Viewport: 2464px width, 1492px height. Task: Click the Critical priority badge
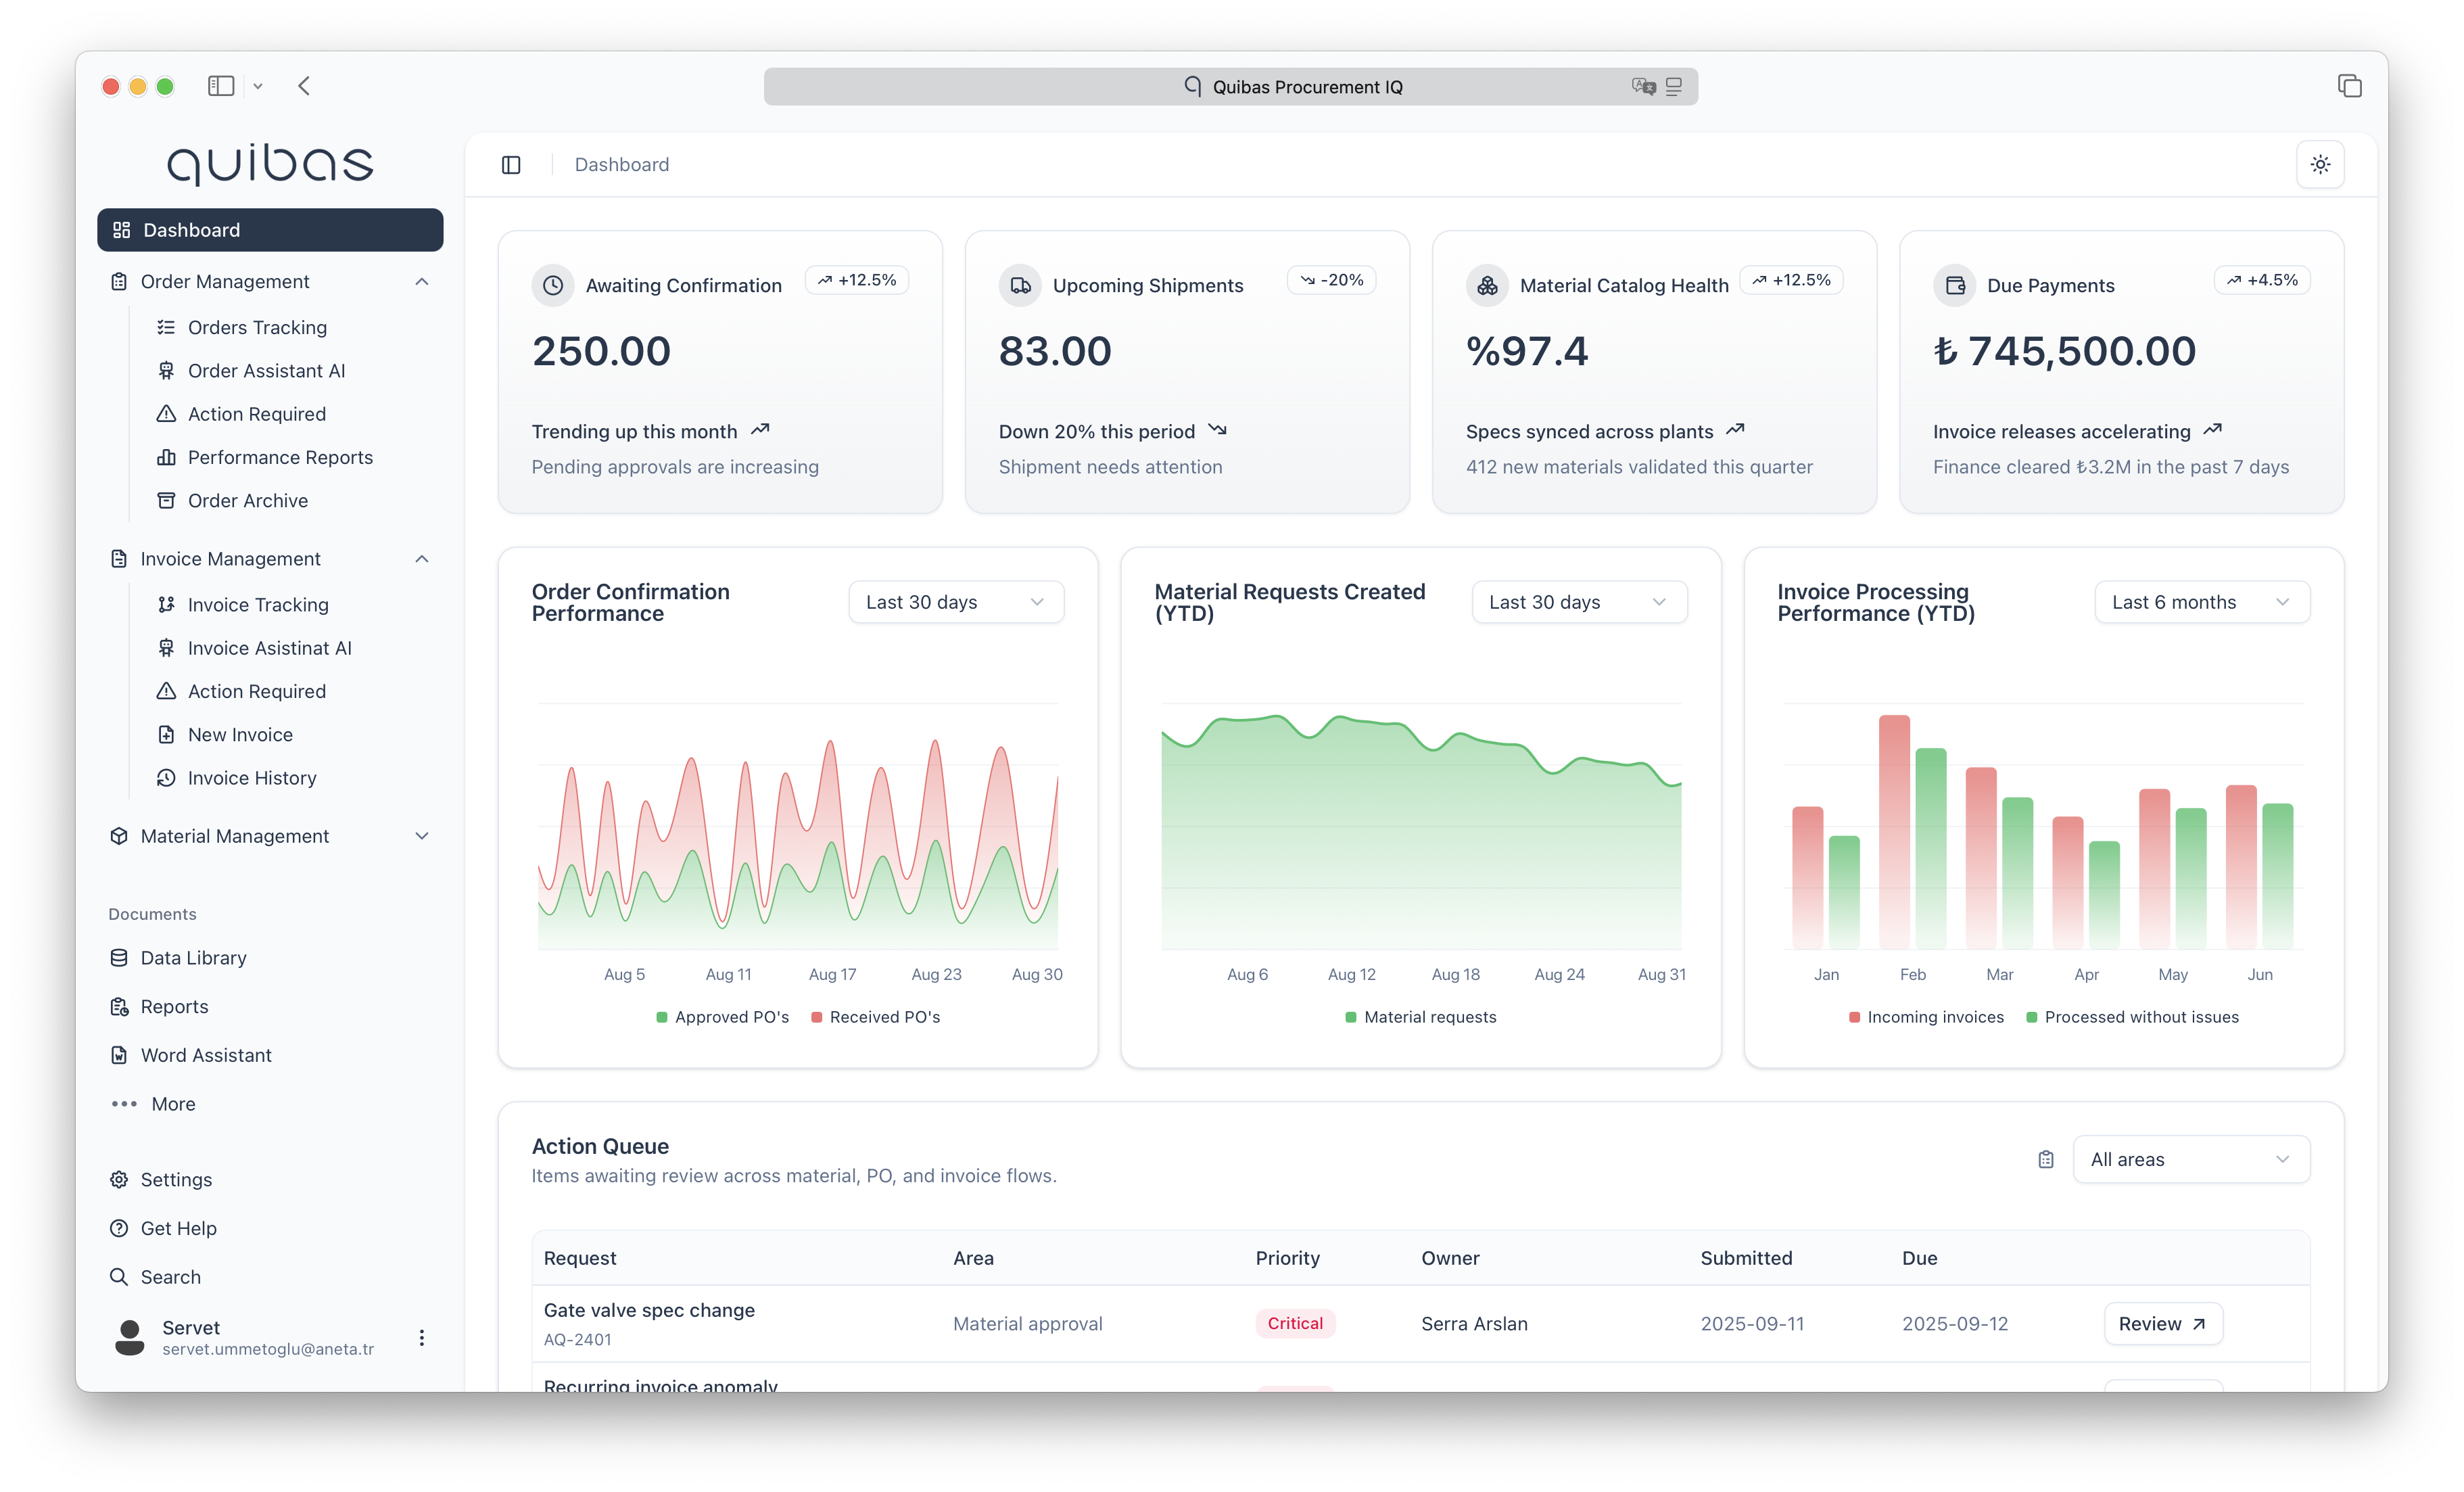1295,1322
